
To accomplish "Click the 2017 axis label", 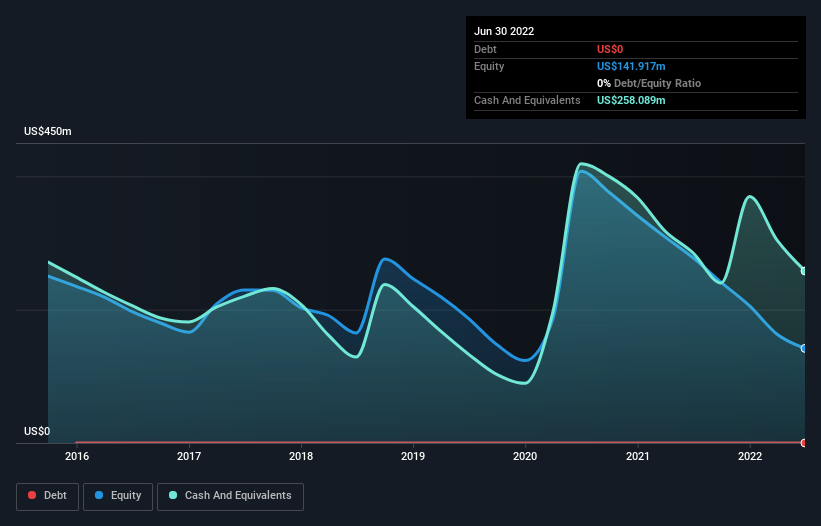I will (x=189, y=456).
